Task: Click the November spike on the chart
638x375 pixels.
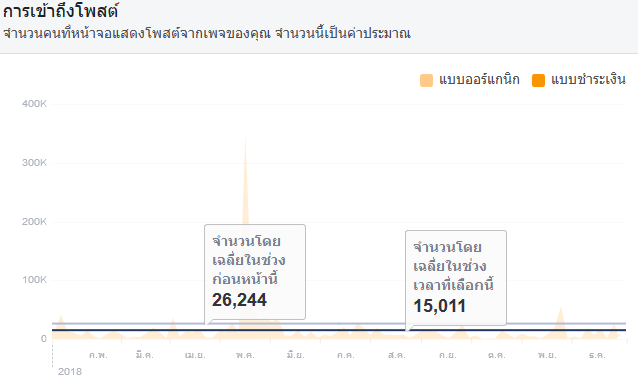Action: click(x=561, y=321)
